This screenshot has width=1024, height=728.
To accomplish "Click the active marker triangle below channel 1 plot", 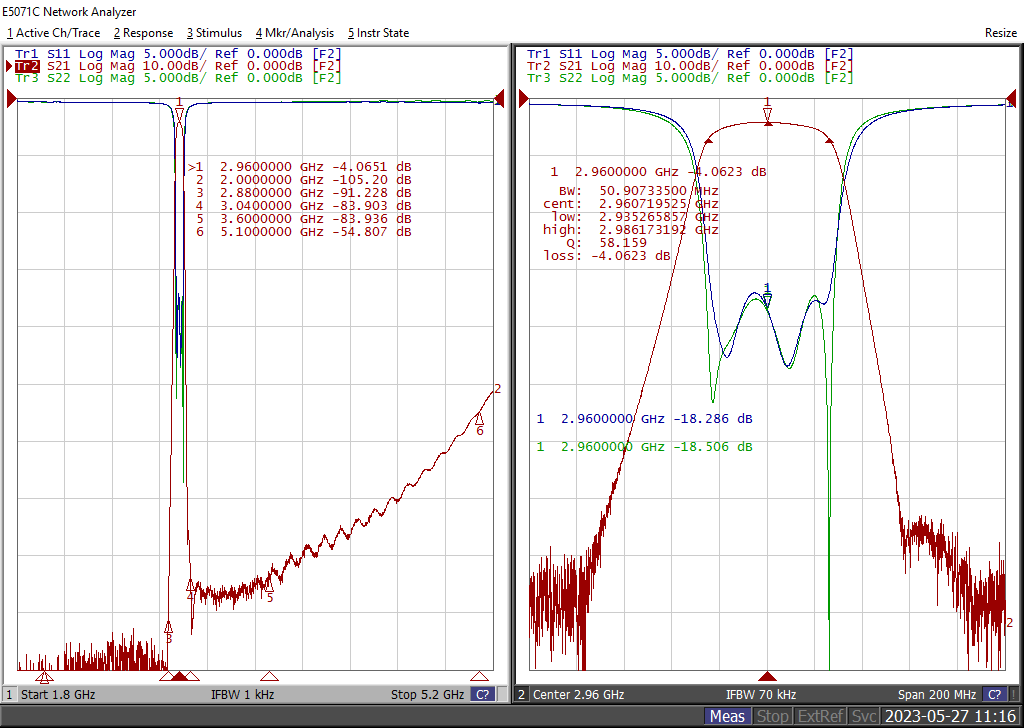I will coord(179,677).
